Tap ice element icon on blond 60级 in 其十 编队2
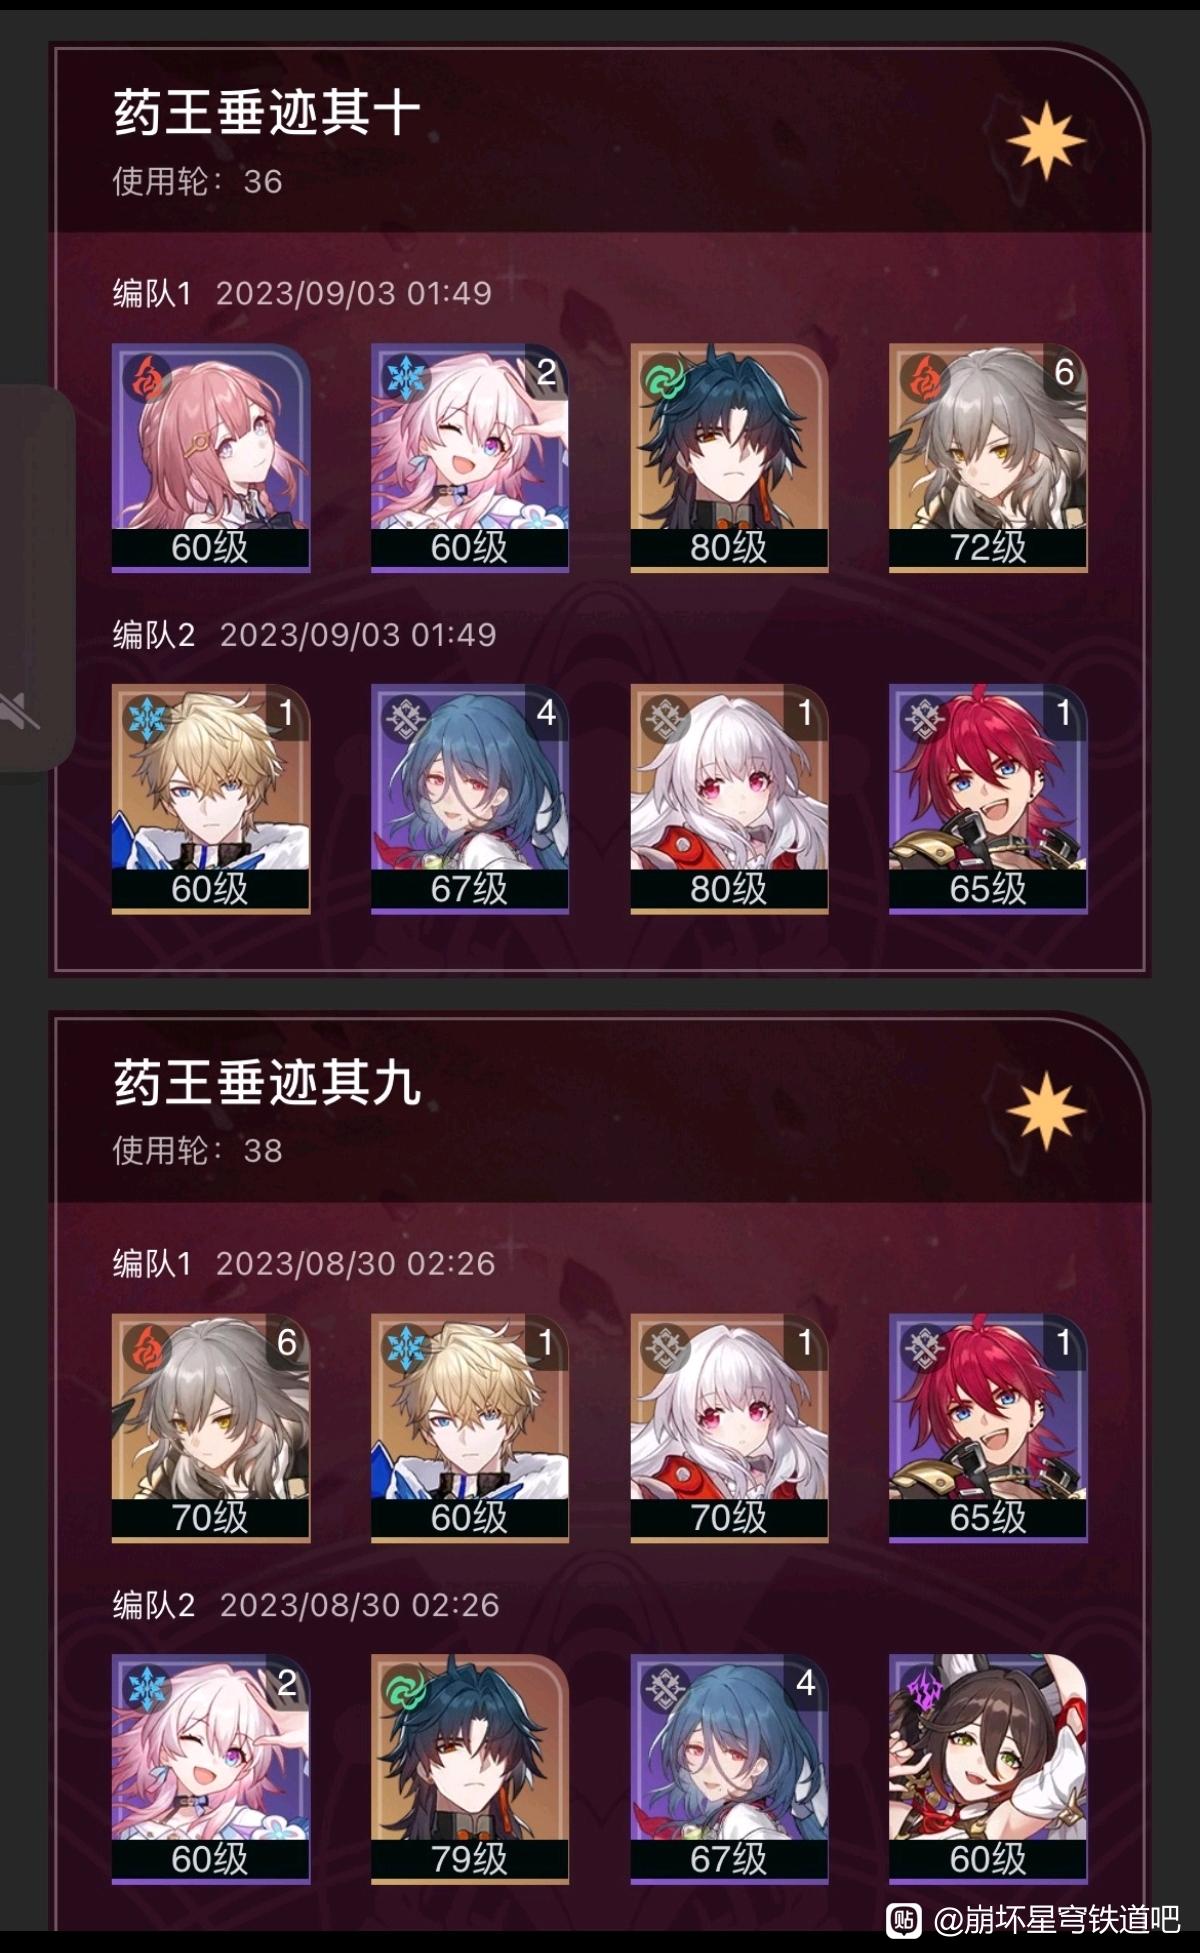This screenshot has width=1200, height=1953. click(147, 719)
